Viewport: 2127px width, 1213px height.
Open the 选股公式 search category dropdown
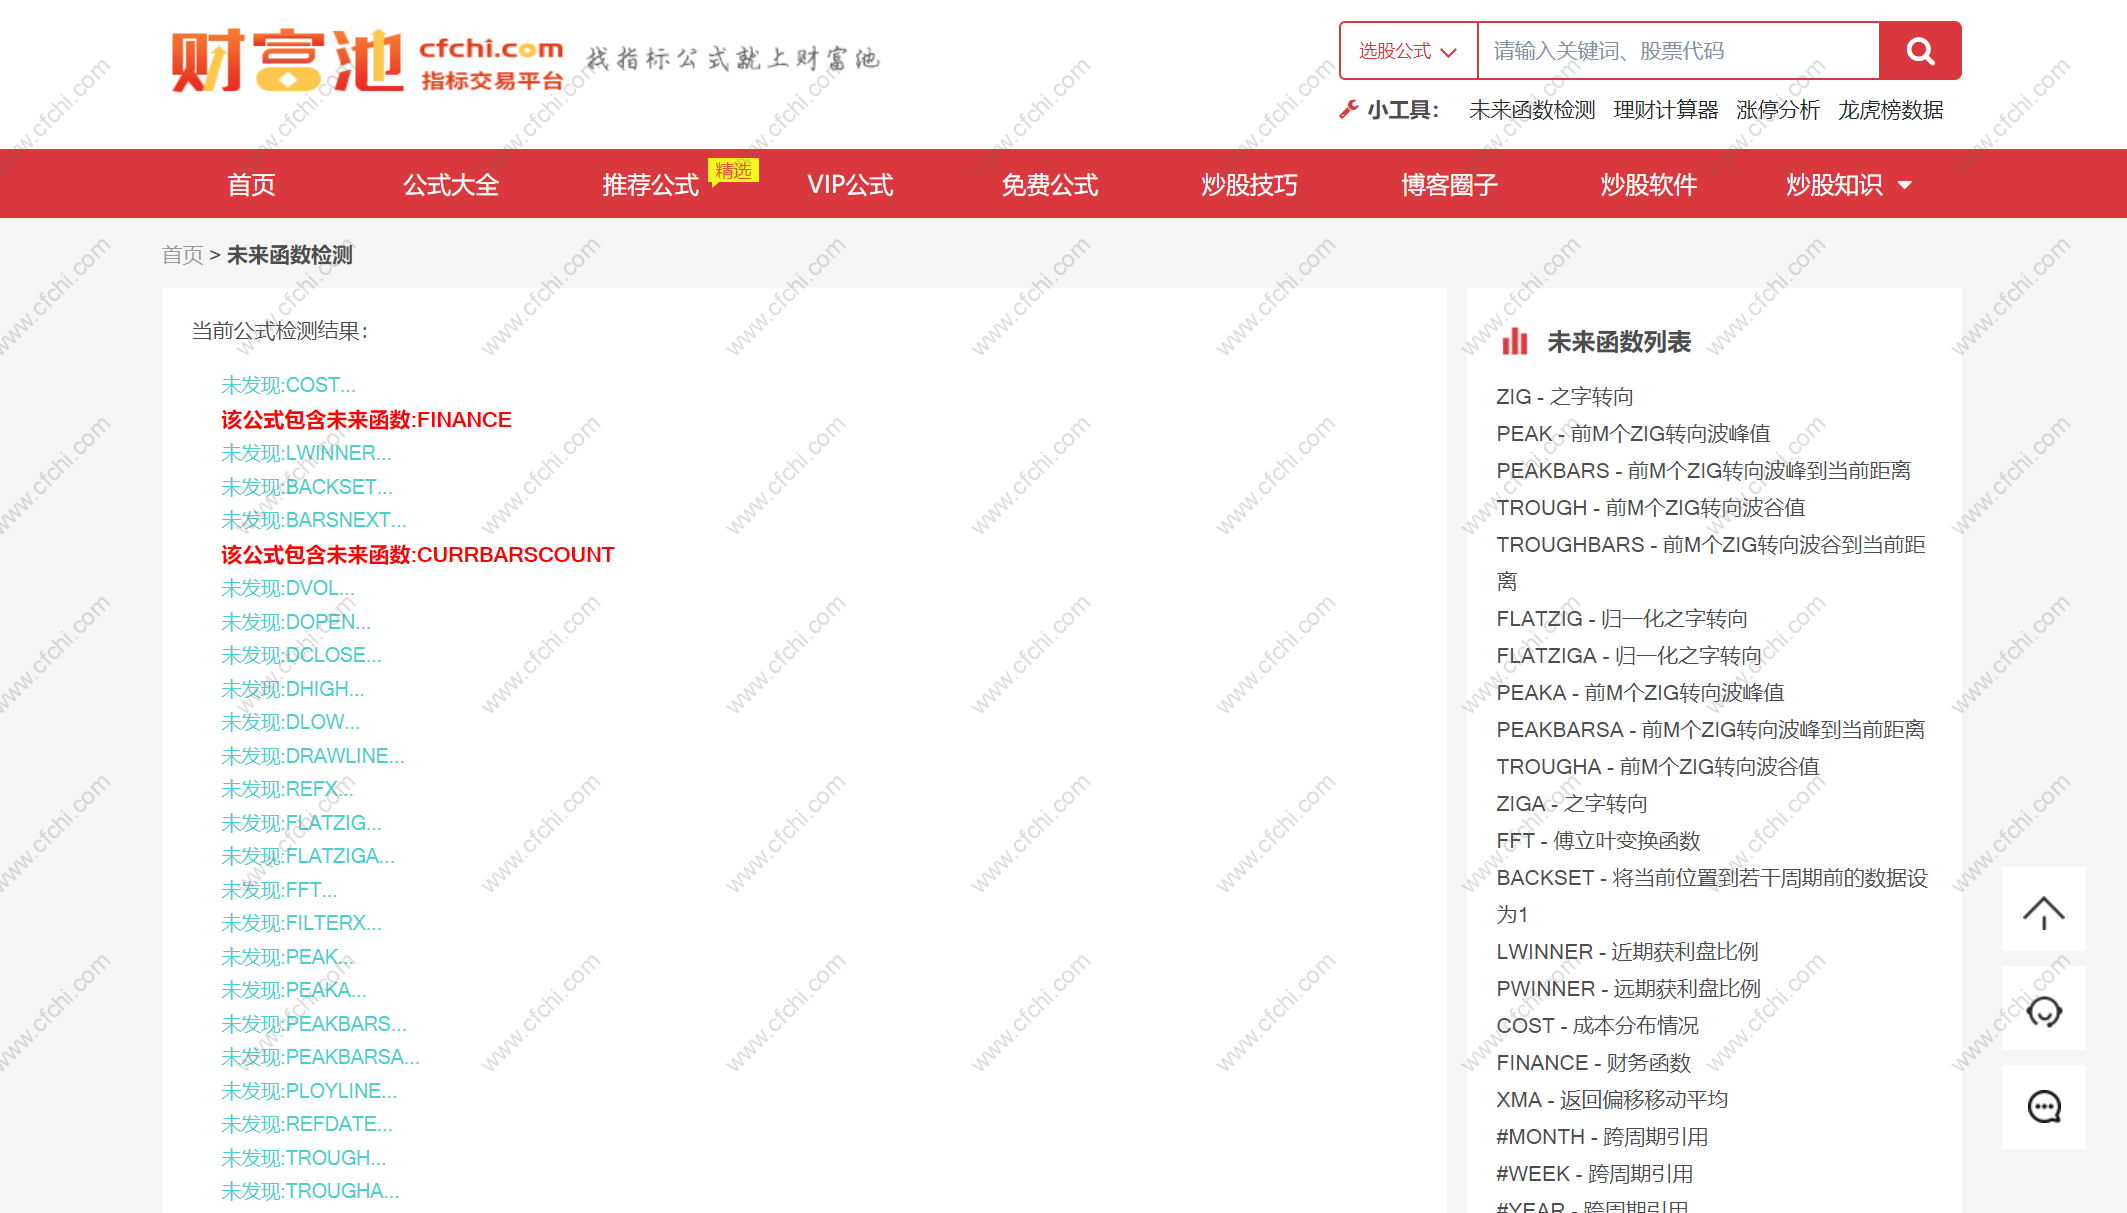[x=1407, y=51]
